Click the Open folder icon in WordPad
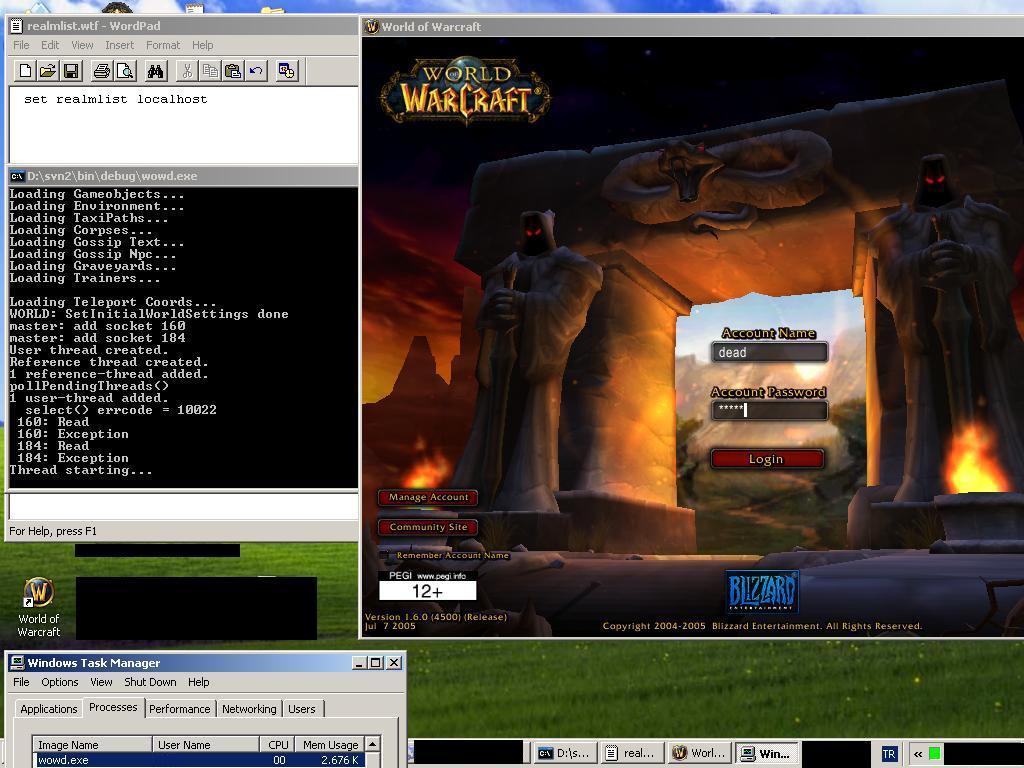Image resolution: width=1024 pixels, height=768 pixels. coord(48,71)
